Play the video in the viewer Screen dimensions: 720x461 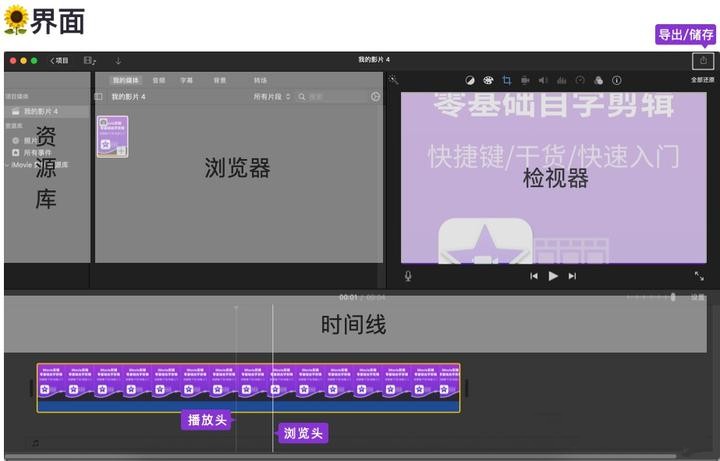pos(553,276)
